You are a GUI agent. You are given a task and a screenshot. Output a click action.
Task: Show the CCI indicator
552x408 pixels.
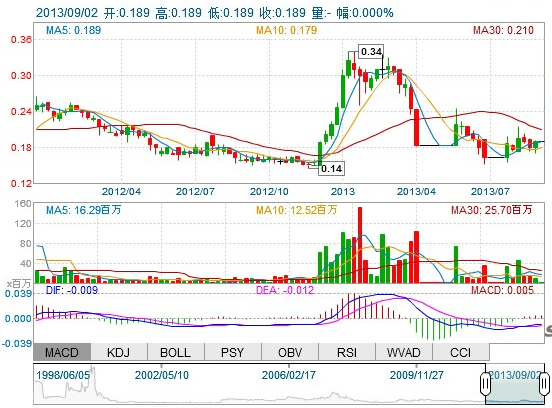(x=460, y=352)
